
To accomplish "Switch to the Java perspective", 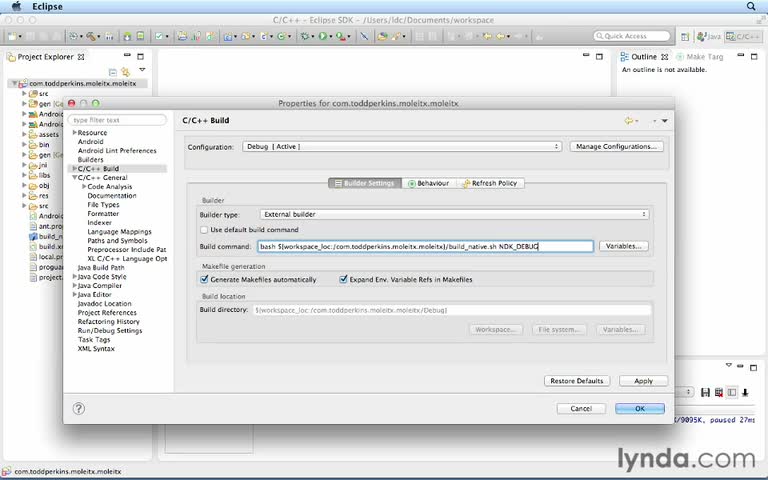I will (709, 36).
